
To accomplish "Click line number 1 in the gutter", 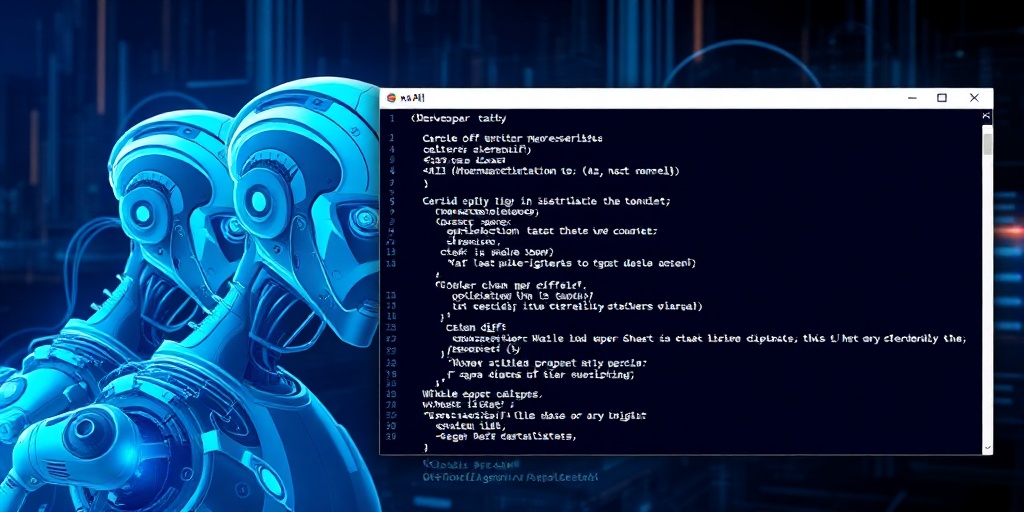I will tap(391, 119).
